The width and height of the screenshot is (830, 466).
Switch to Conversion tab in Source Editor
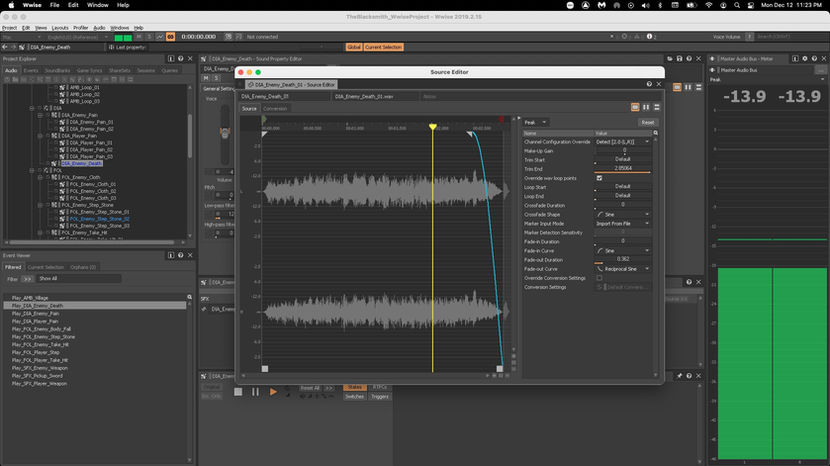(x=275, y=109)
